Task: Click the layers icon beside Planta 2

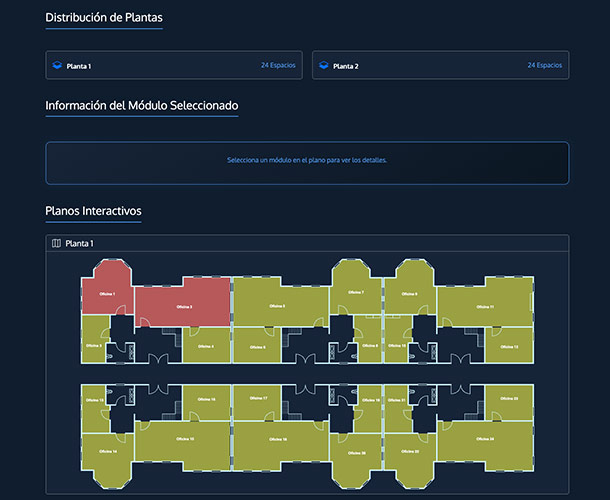Action: pyautogui.click(x=323, y=66)
